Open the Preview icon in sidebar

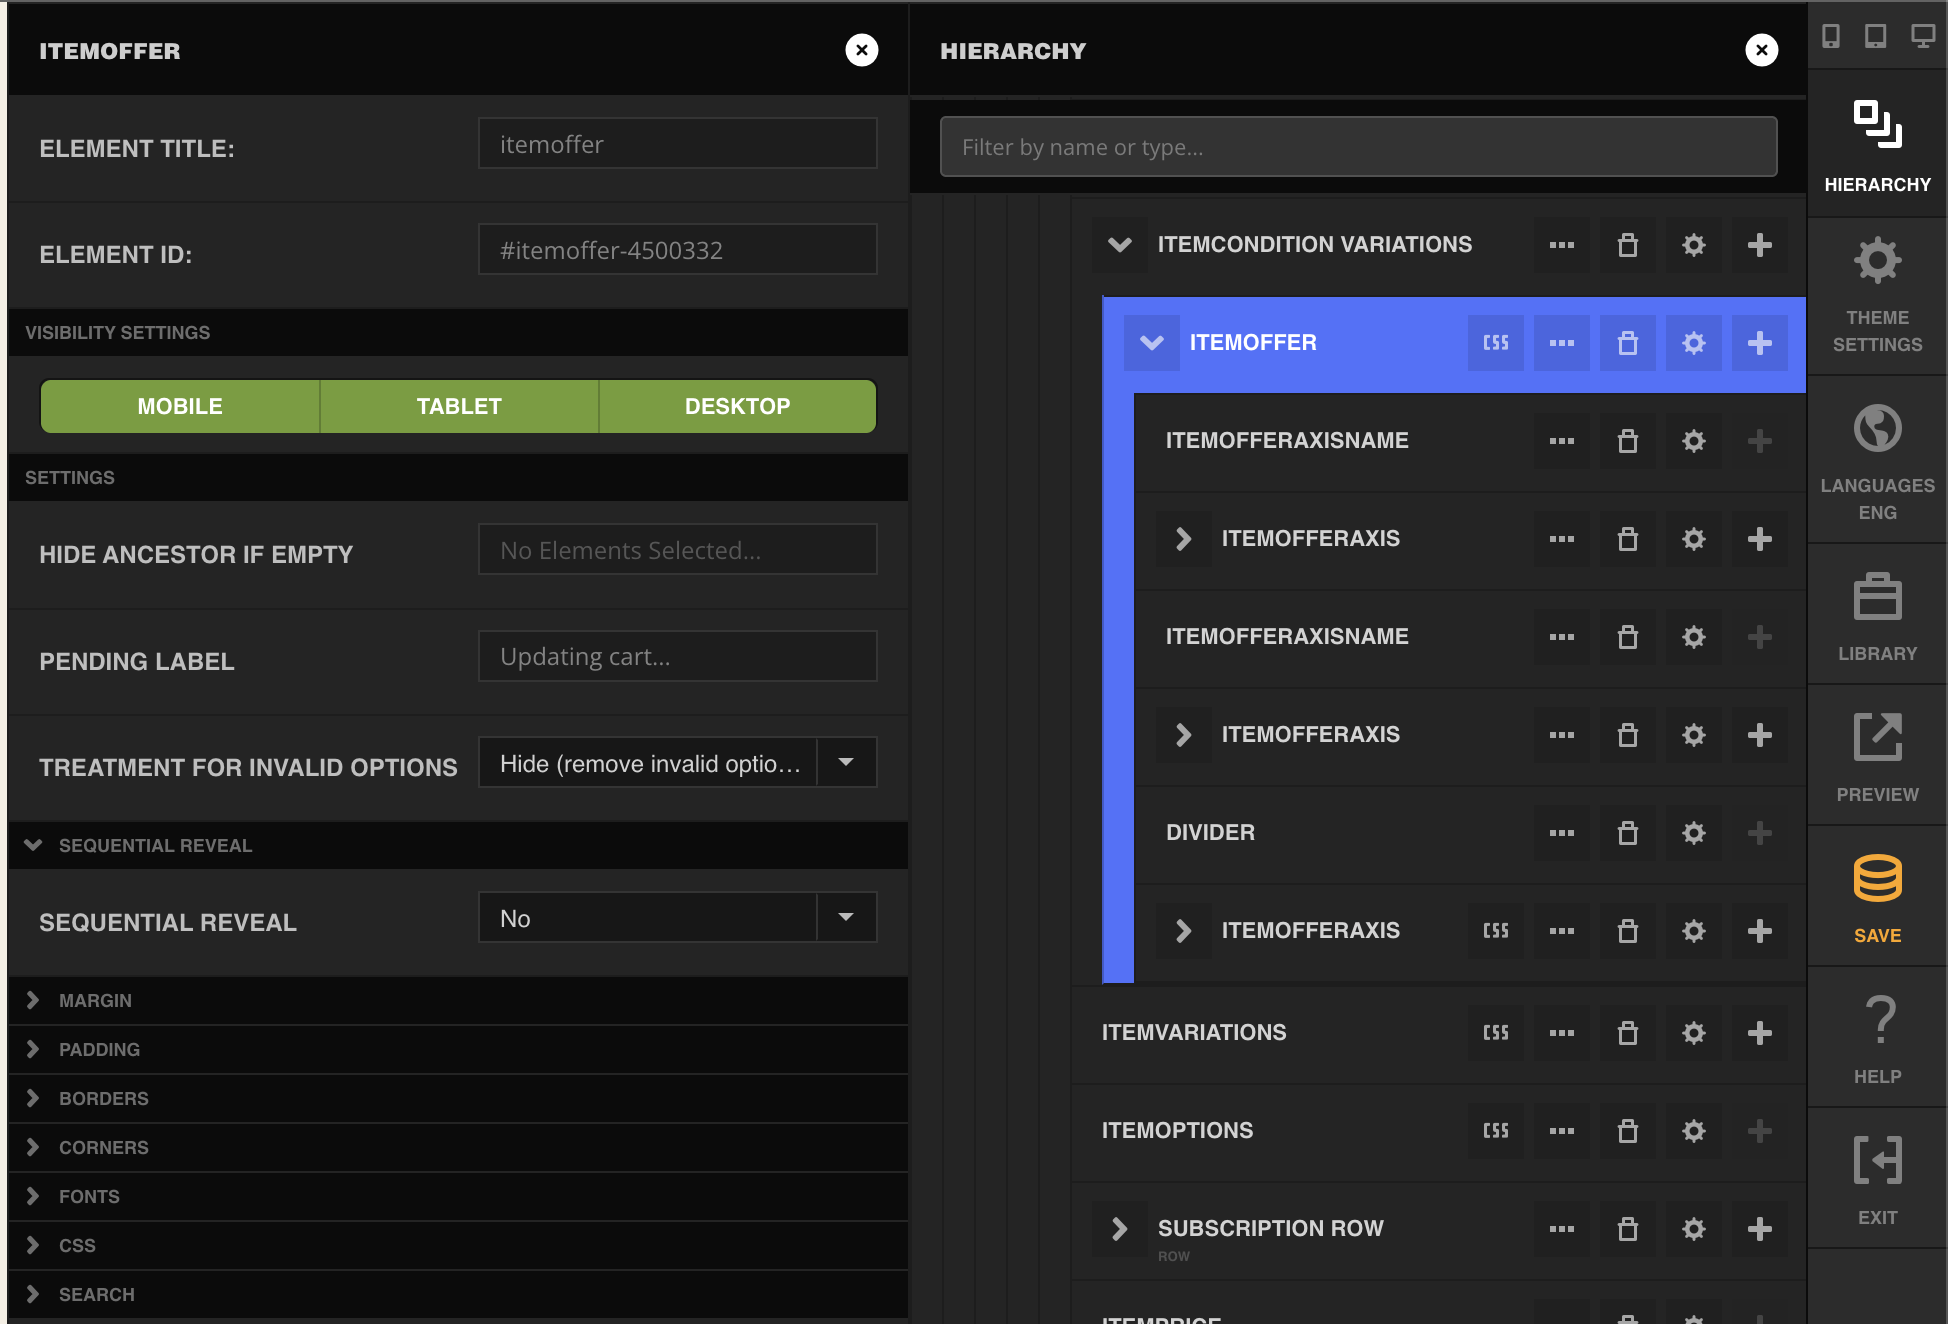click(1877, 738)
